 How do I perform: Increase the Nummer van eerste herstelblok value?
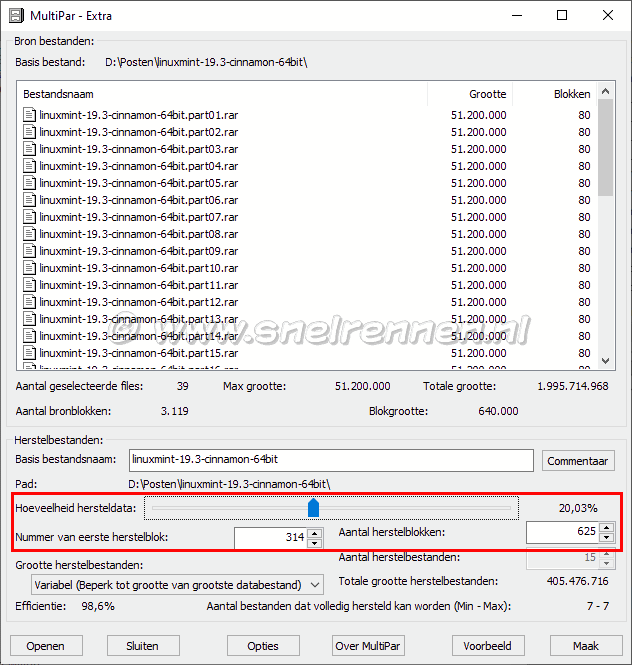pos(314,533)
